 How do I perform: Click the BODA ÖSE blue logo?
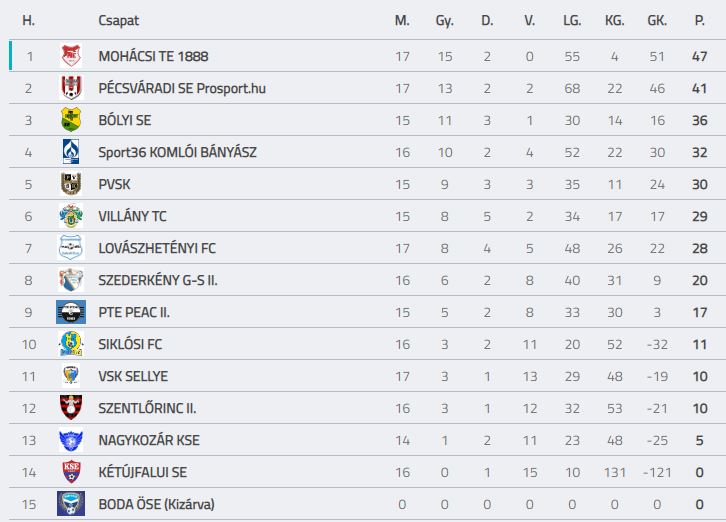coord(71,504)
